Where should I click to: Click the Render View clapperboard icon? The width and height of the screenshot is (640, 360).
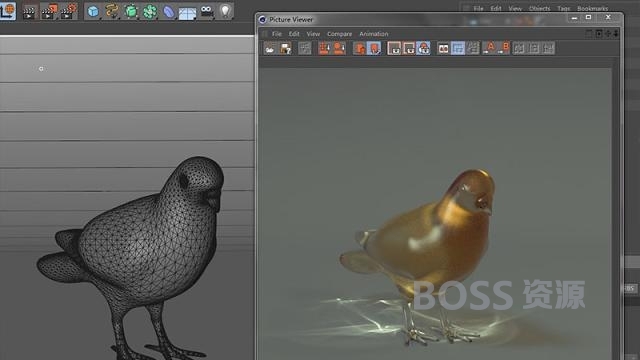(x=29, y=12)
